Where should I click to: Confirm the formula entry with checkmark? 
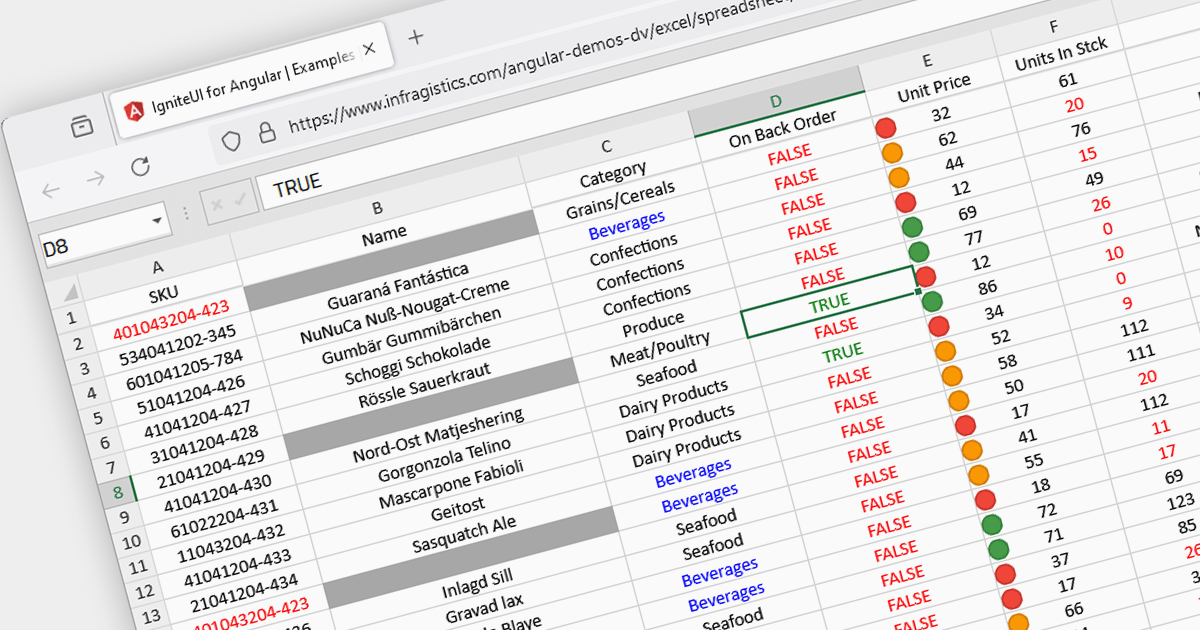pos(239,200)
